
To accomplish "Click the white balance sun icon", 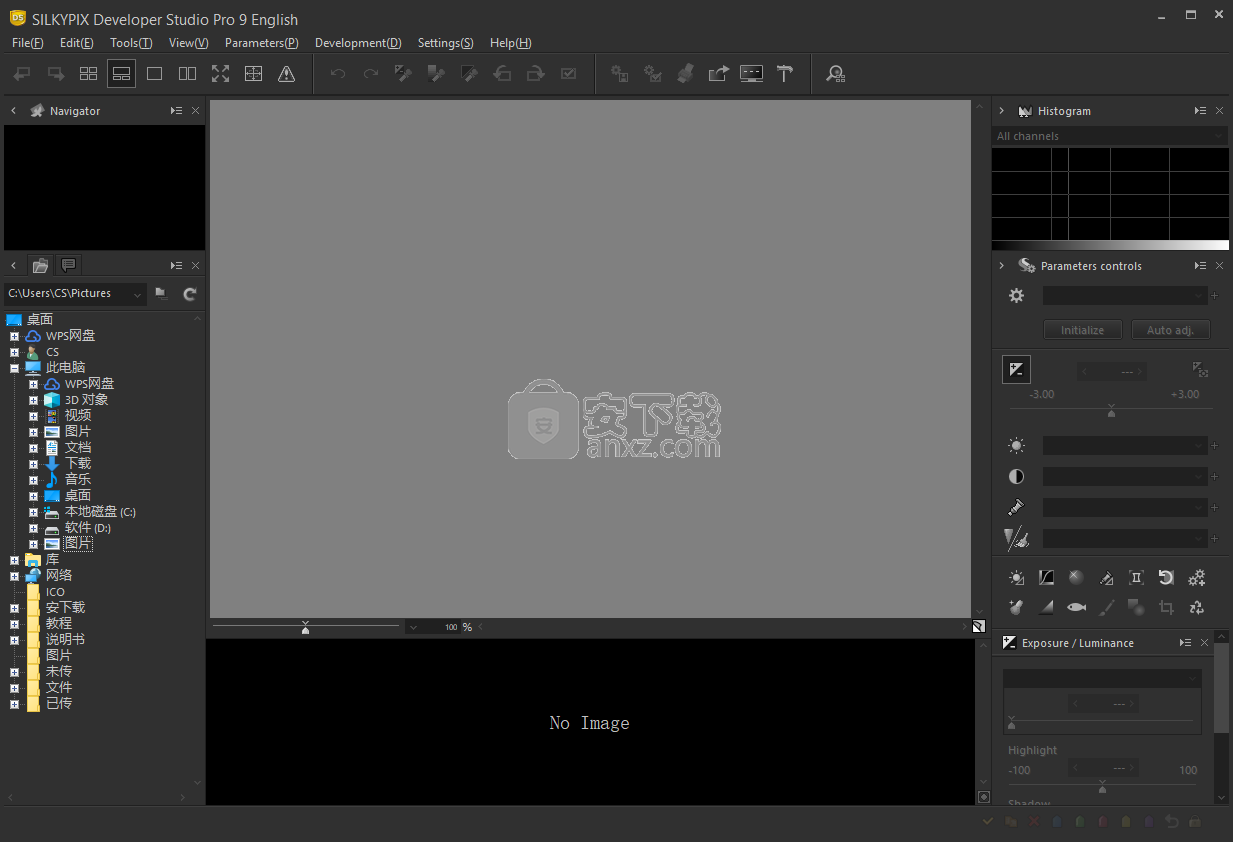I will 1016,446.
